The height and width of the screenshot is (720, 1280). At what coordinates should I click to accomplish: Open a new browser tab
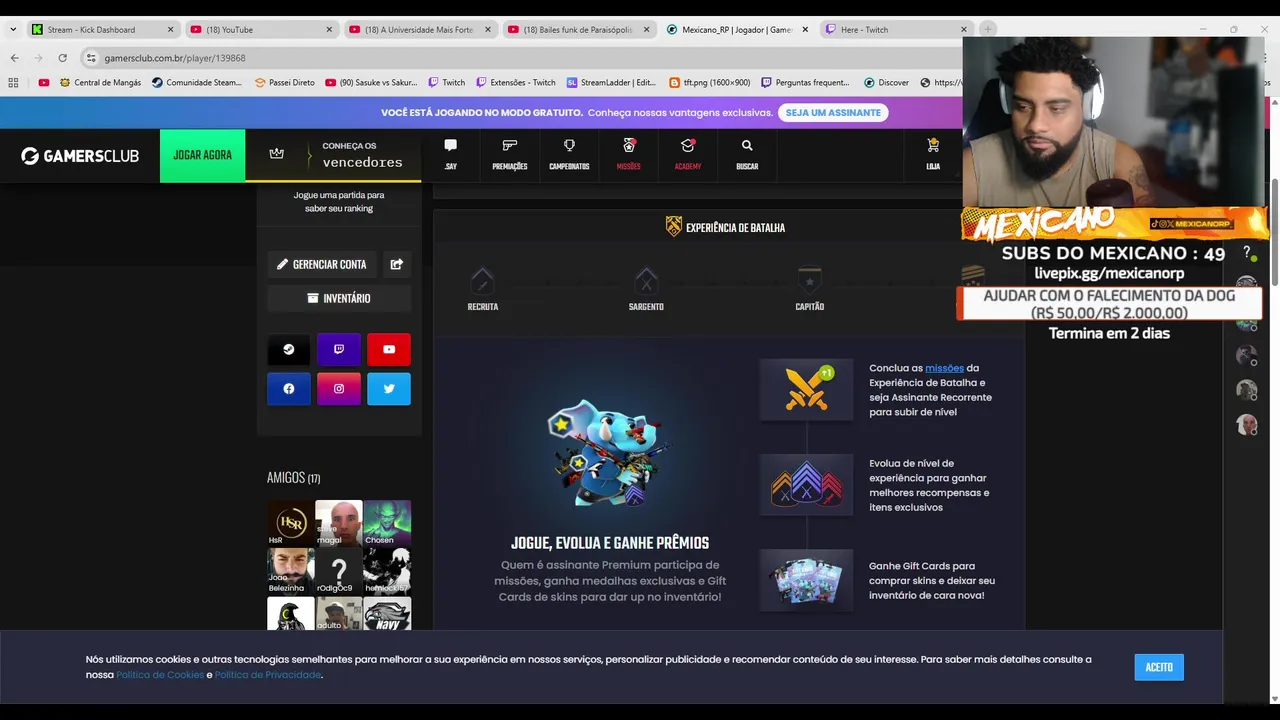[x=988, y=29]
